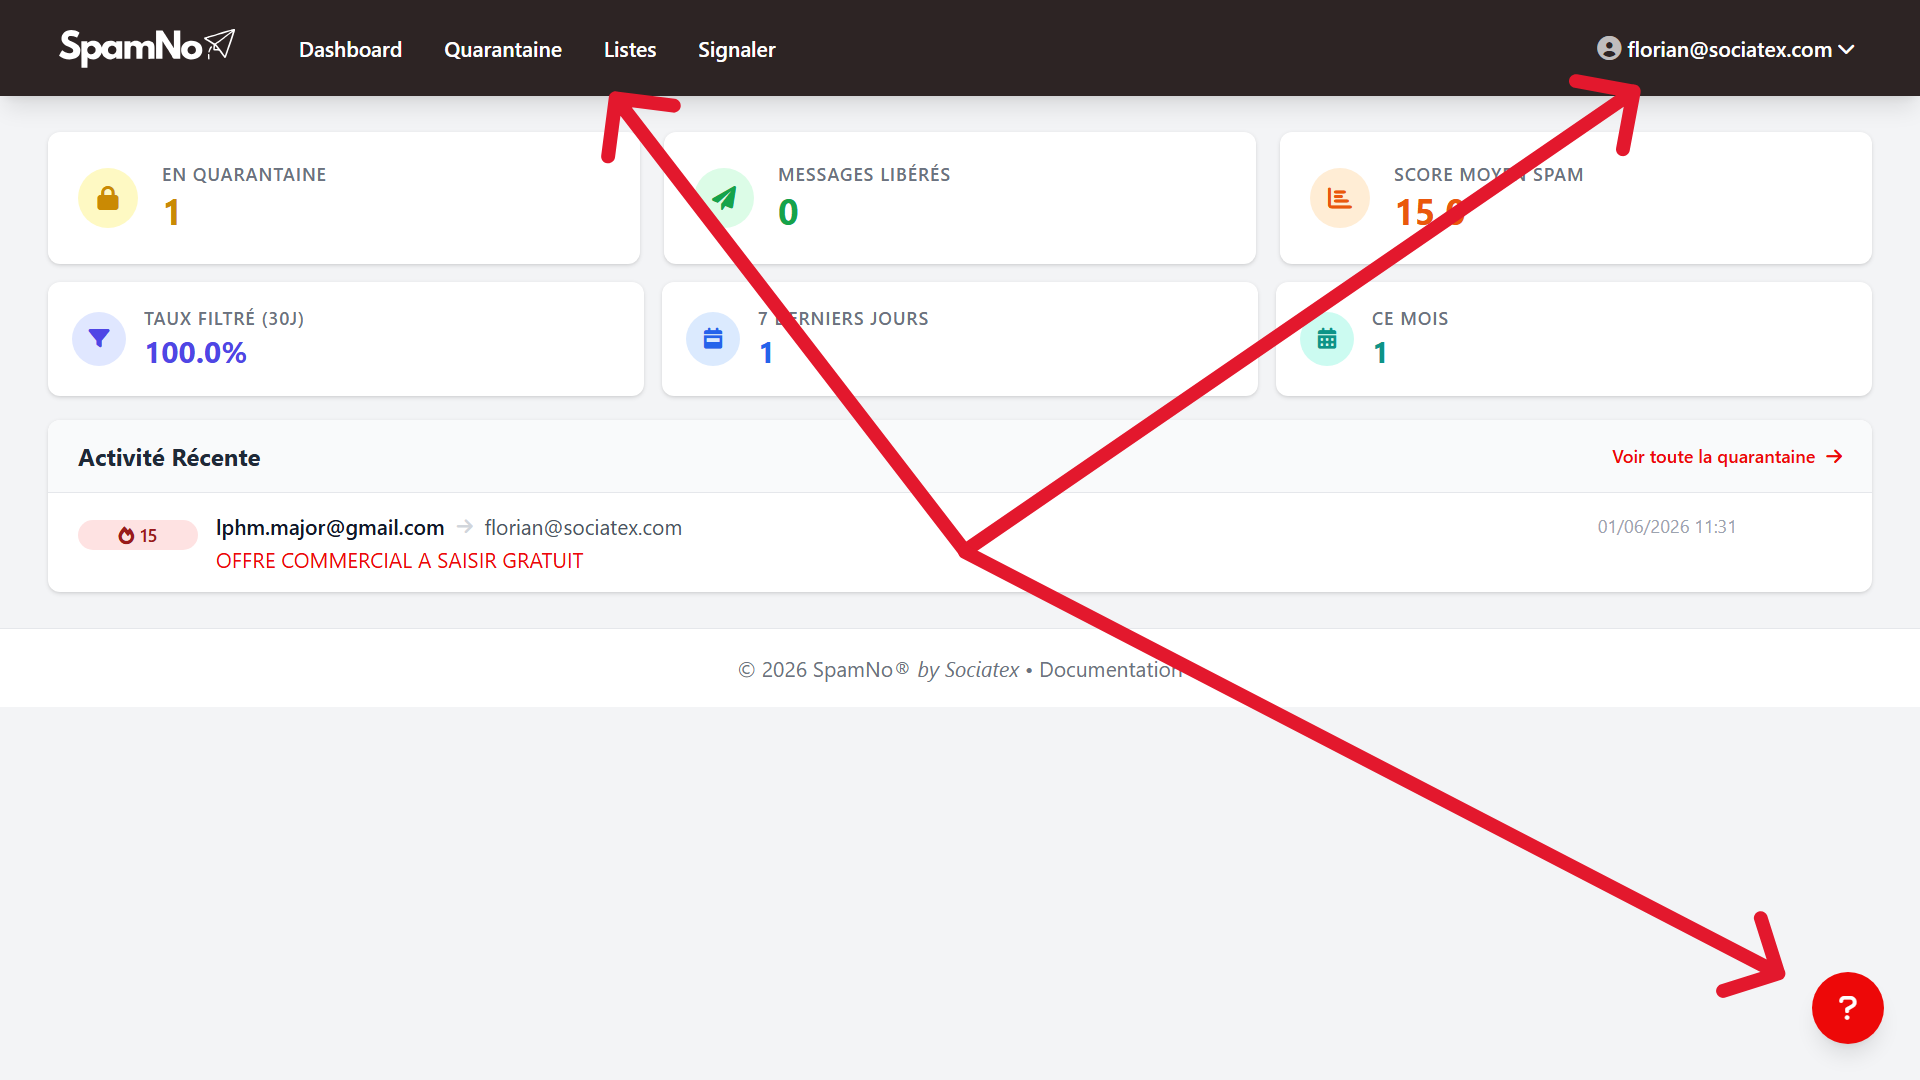This screenshot has width=1920, height=1080.
Task: Open the red help question mark button
Action: click(1847, 1008)
